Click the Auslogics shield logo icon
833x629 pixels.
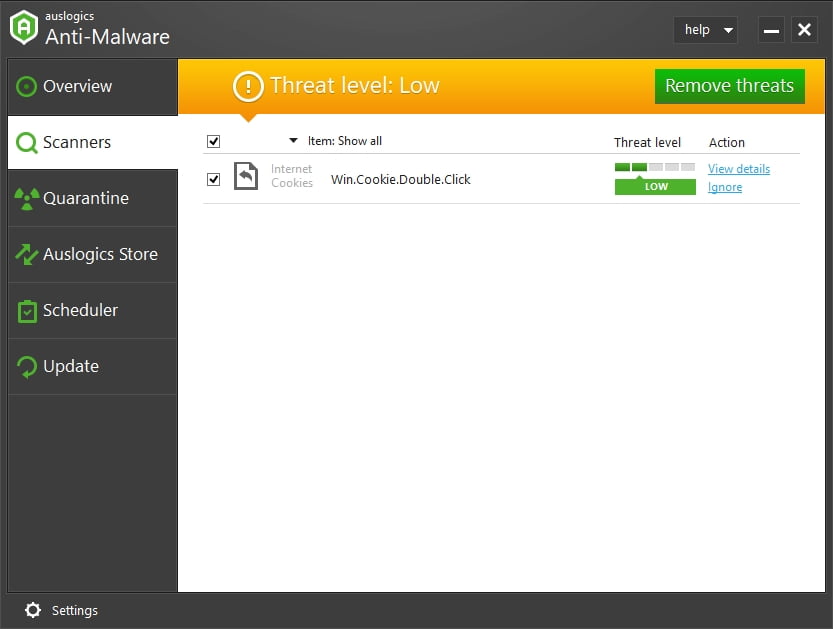coord(24,28)
